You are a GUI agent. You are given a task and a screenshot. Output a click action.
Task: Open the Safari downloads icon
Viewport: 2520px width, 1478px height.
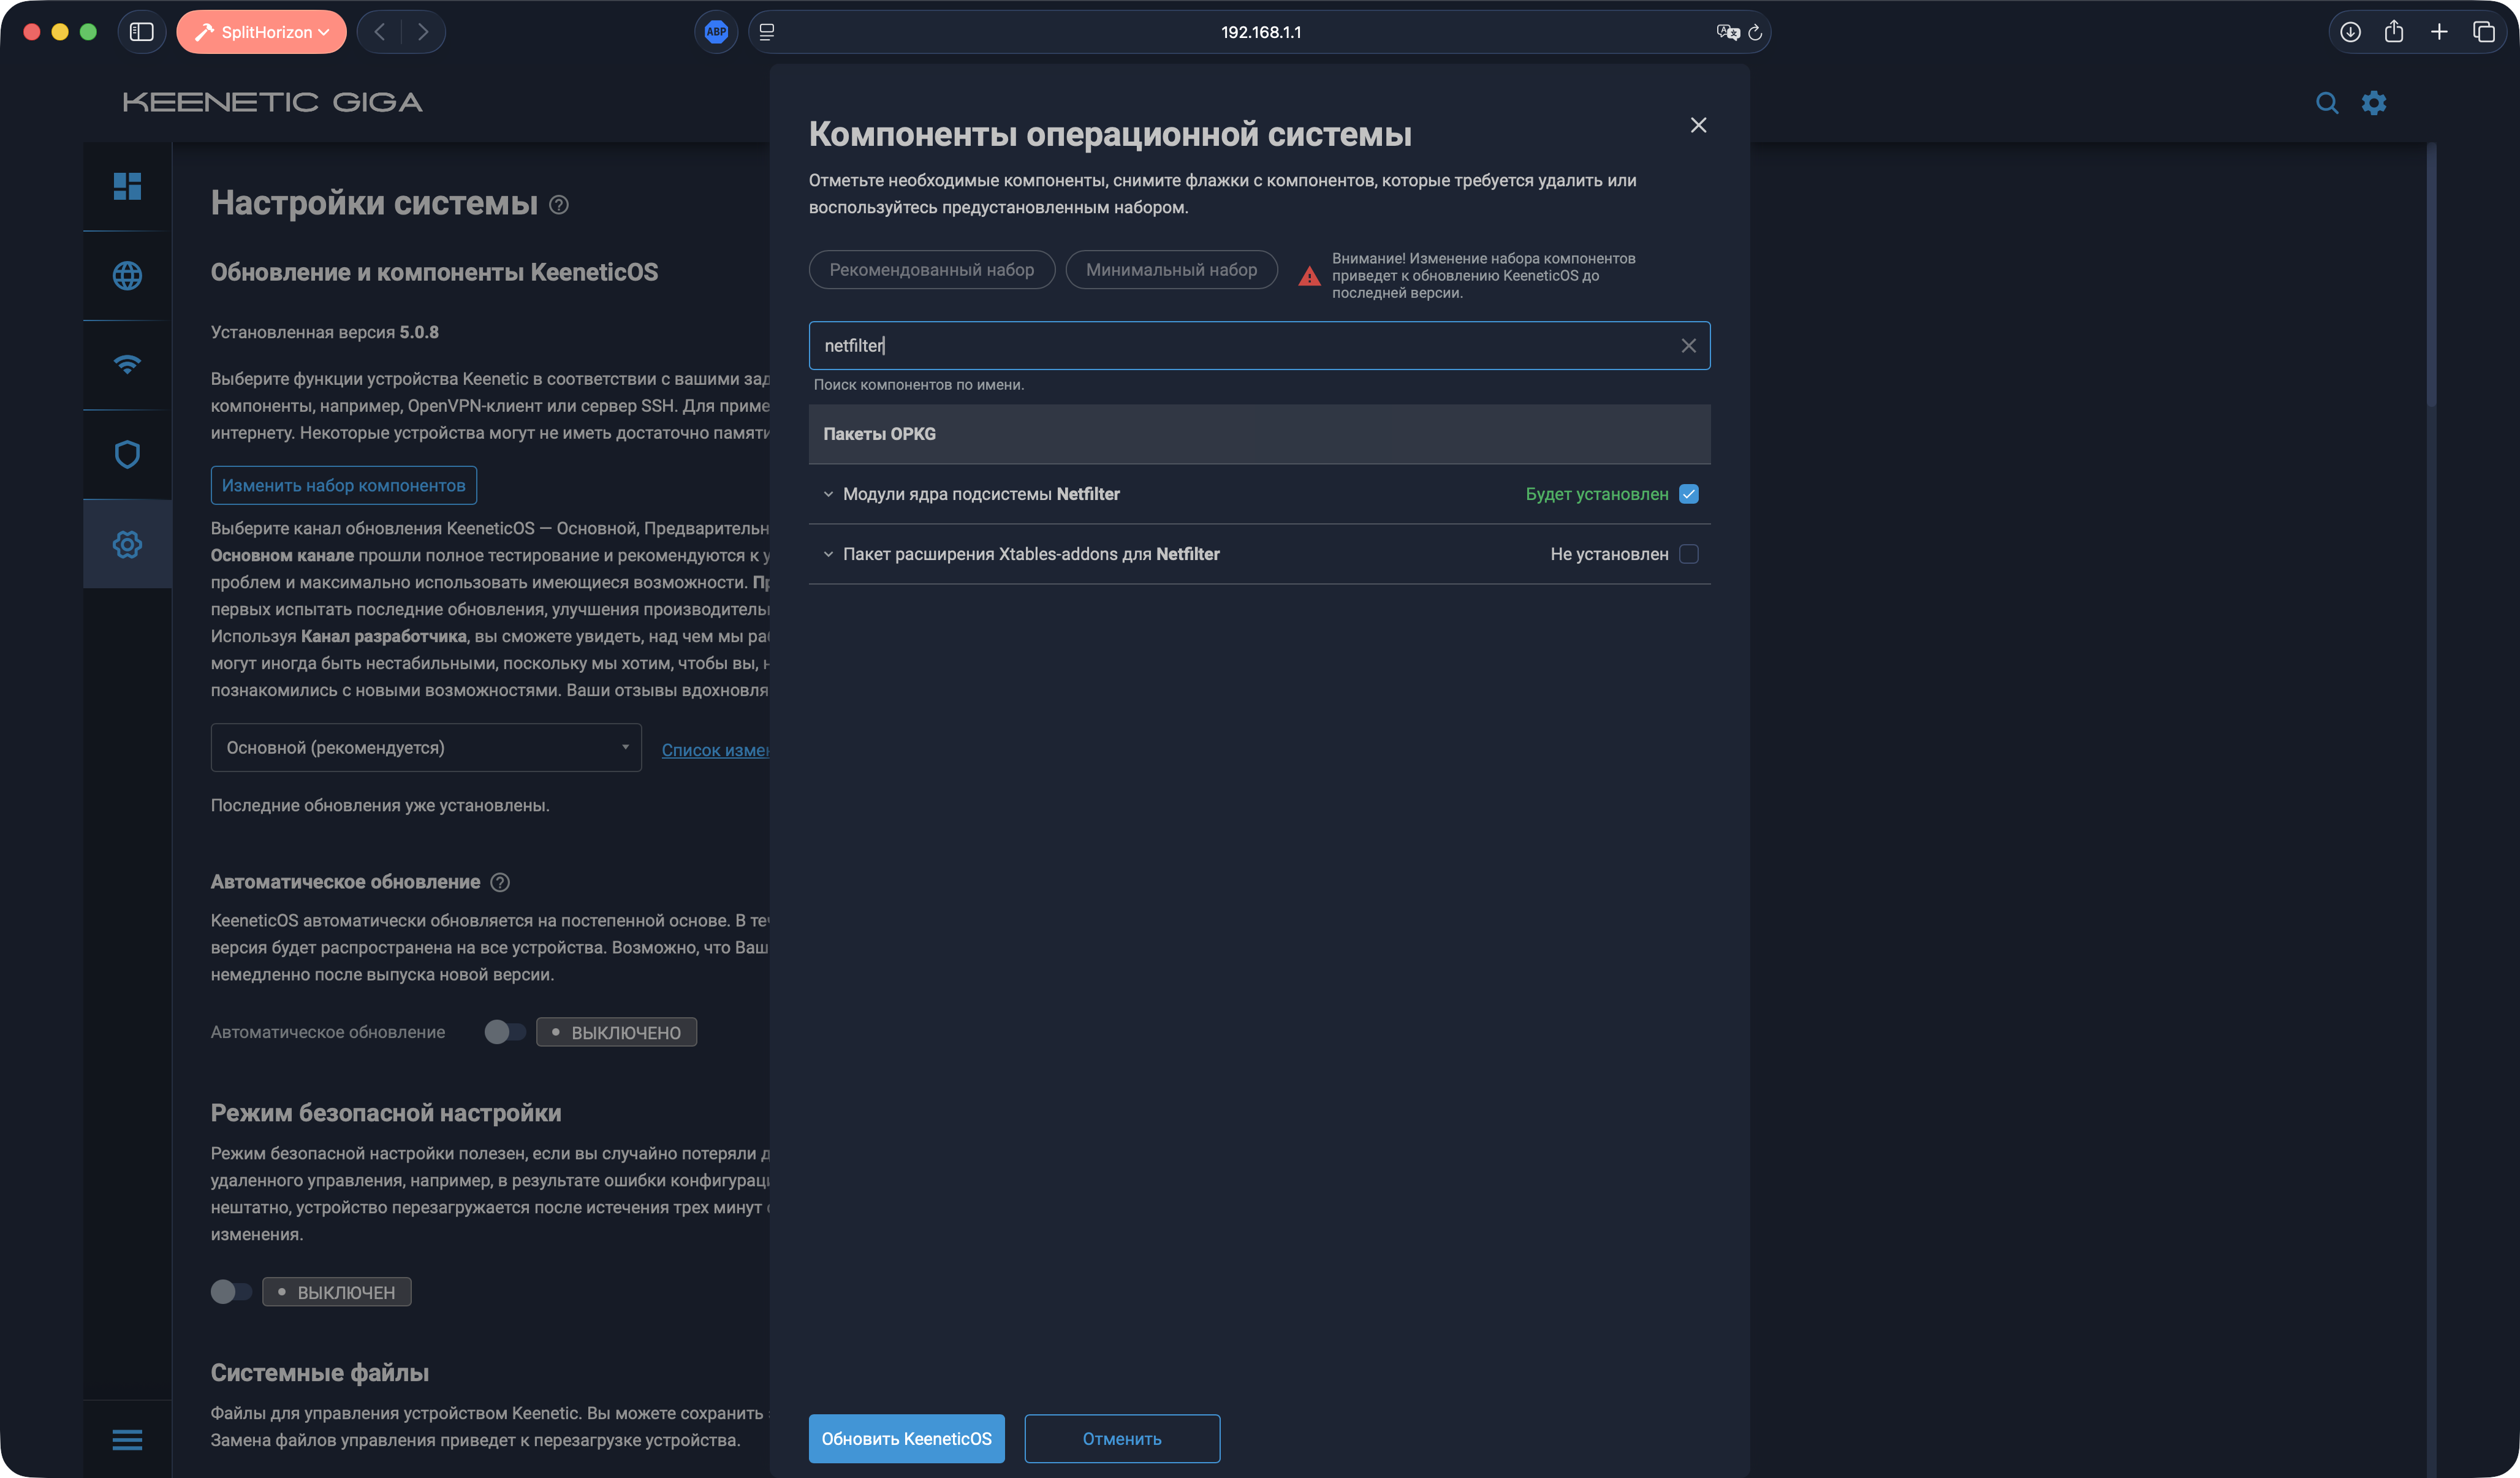tap(2350, 32)
